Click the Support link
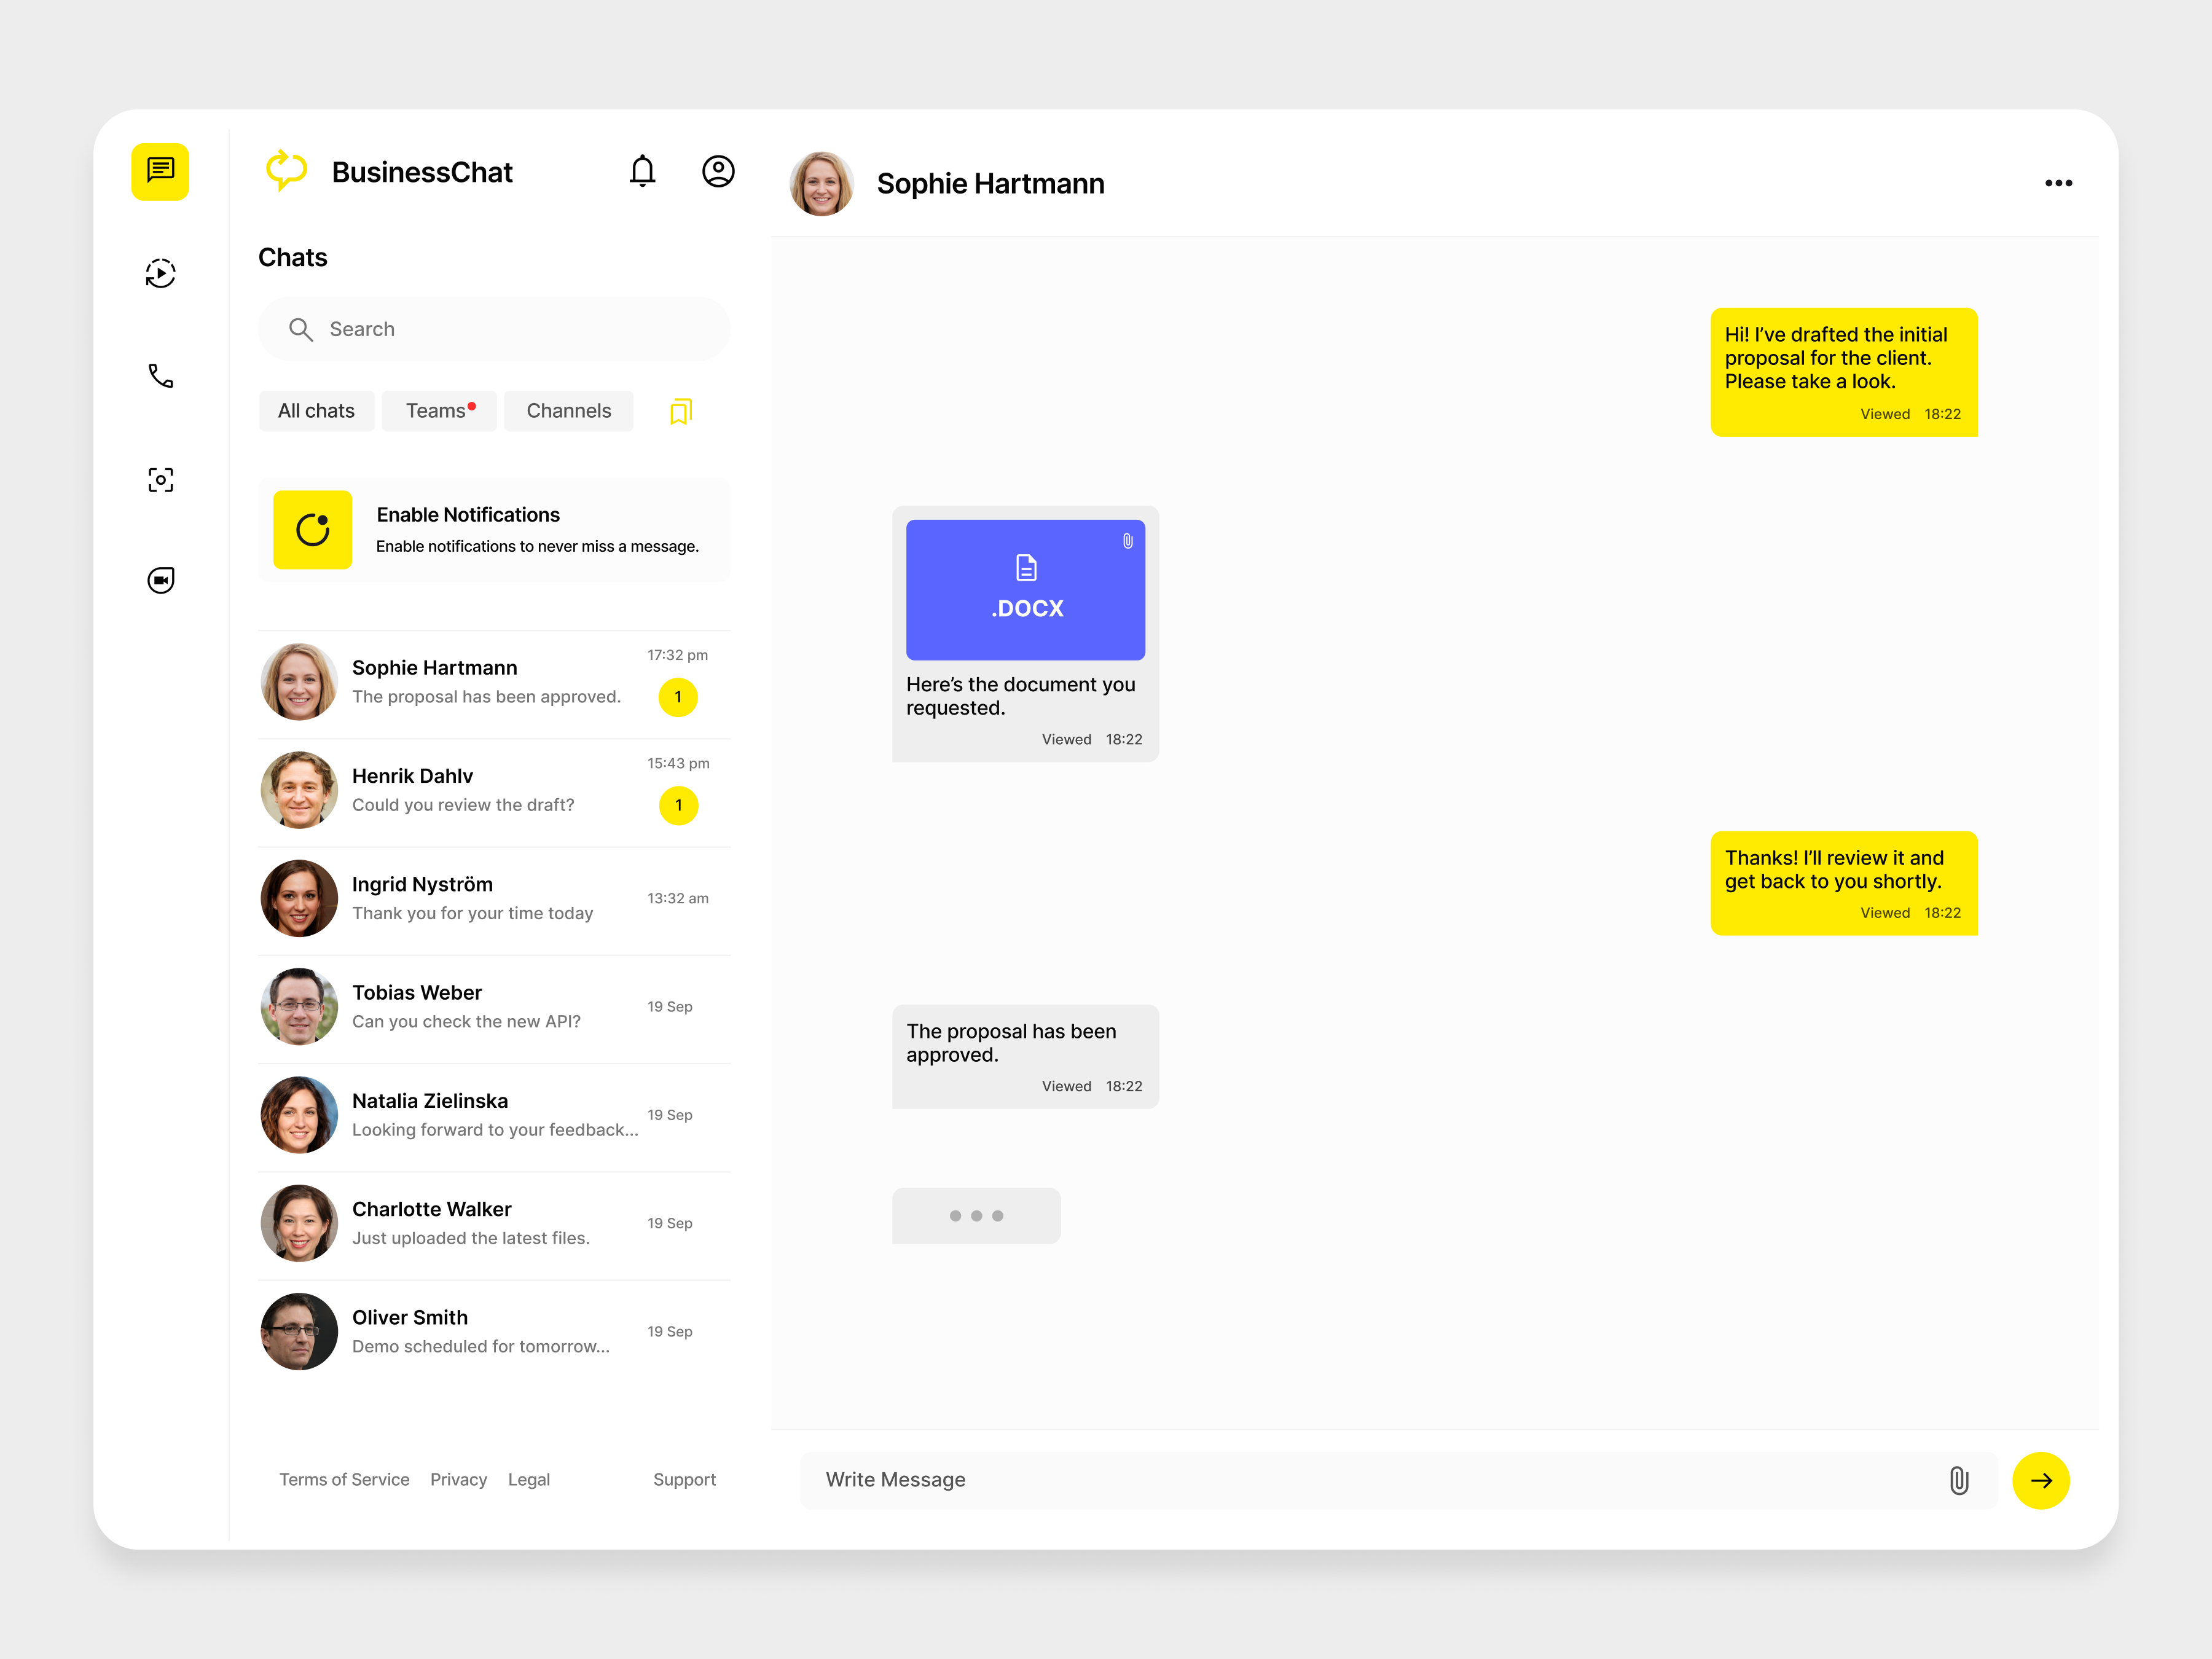The width and height of the screenshot is (2212, 1659). [x=684, y=1479]
